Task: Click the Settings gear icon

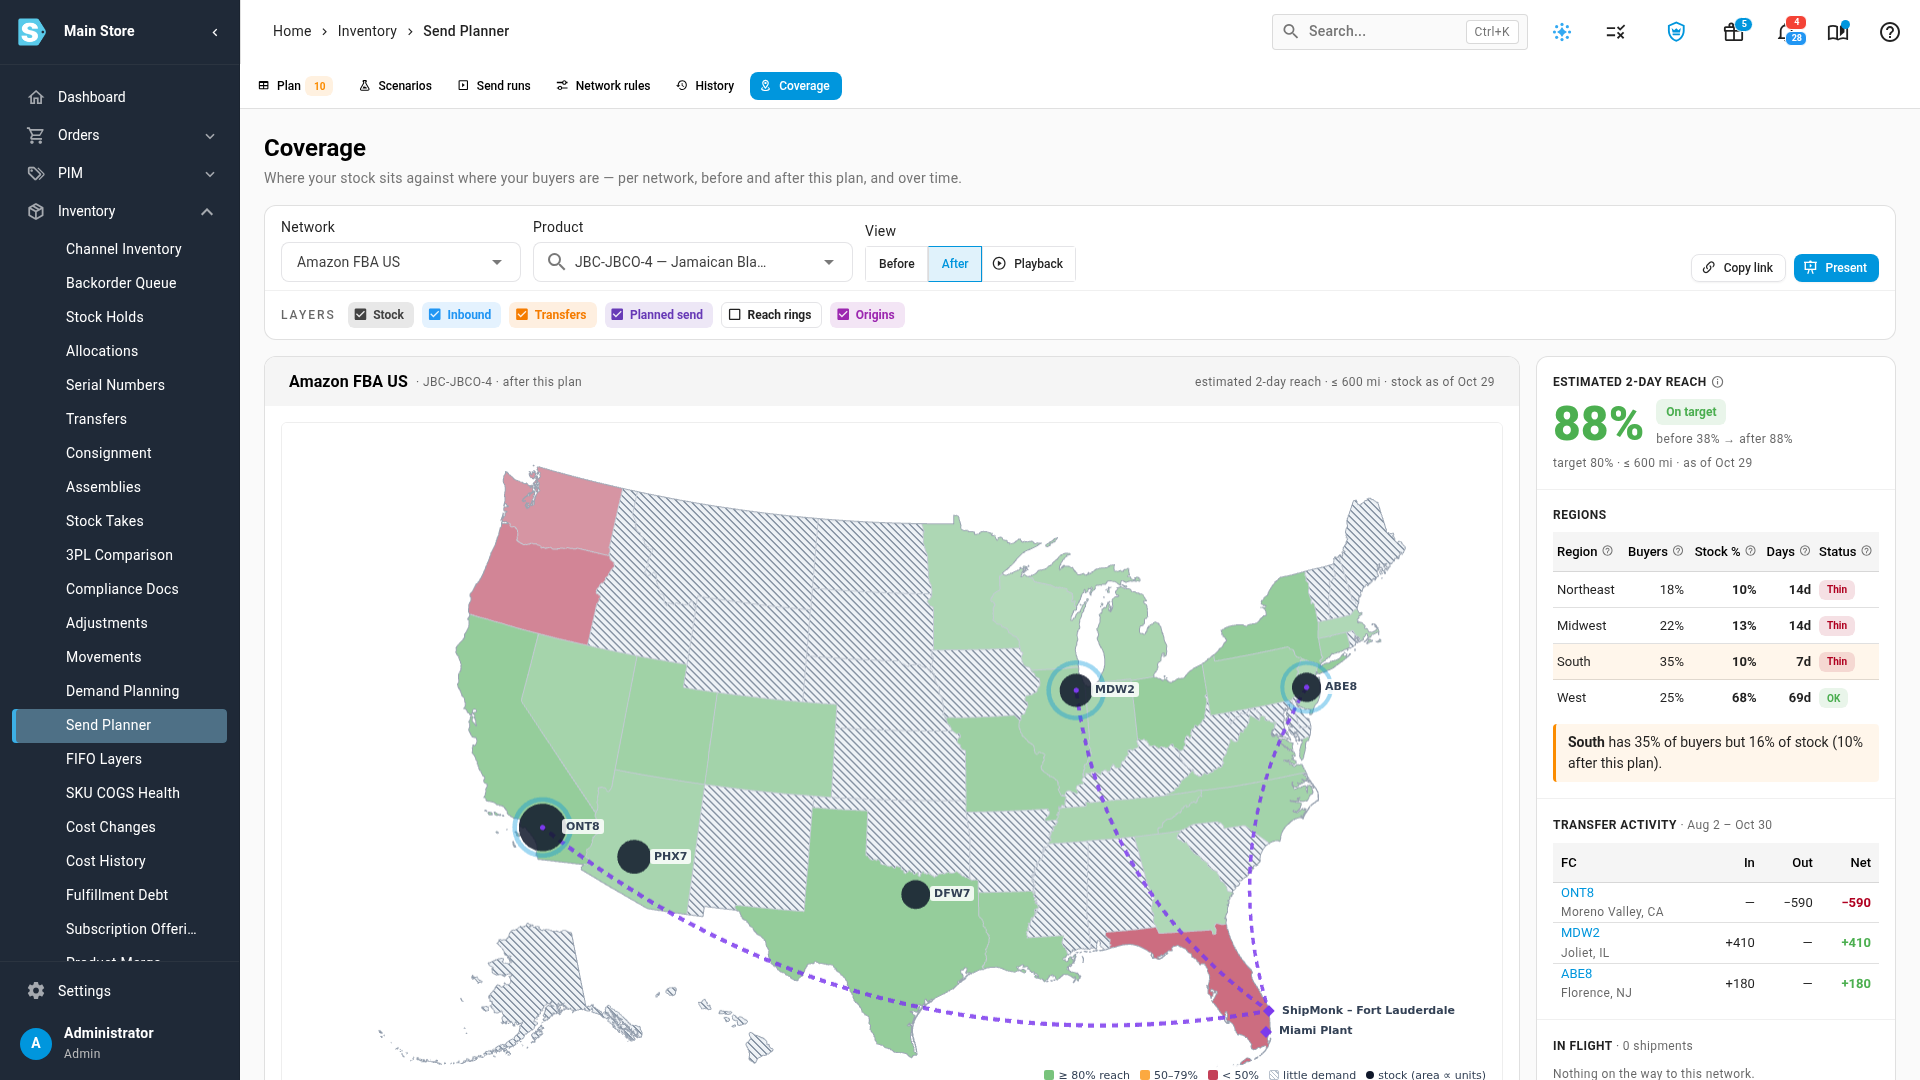Action: [x=36, y=991]
